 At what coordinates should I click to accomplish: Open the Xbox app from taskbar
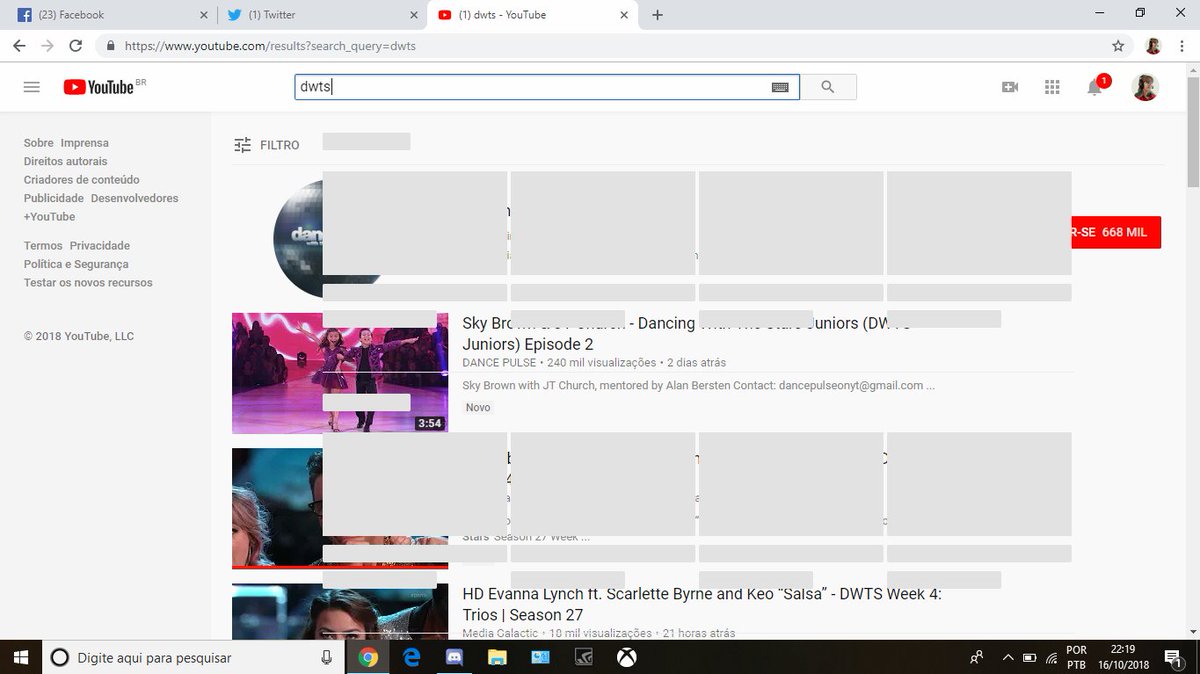click(x=626, y=657)
